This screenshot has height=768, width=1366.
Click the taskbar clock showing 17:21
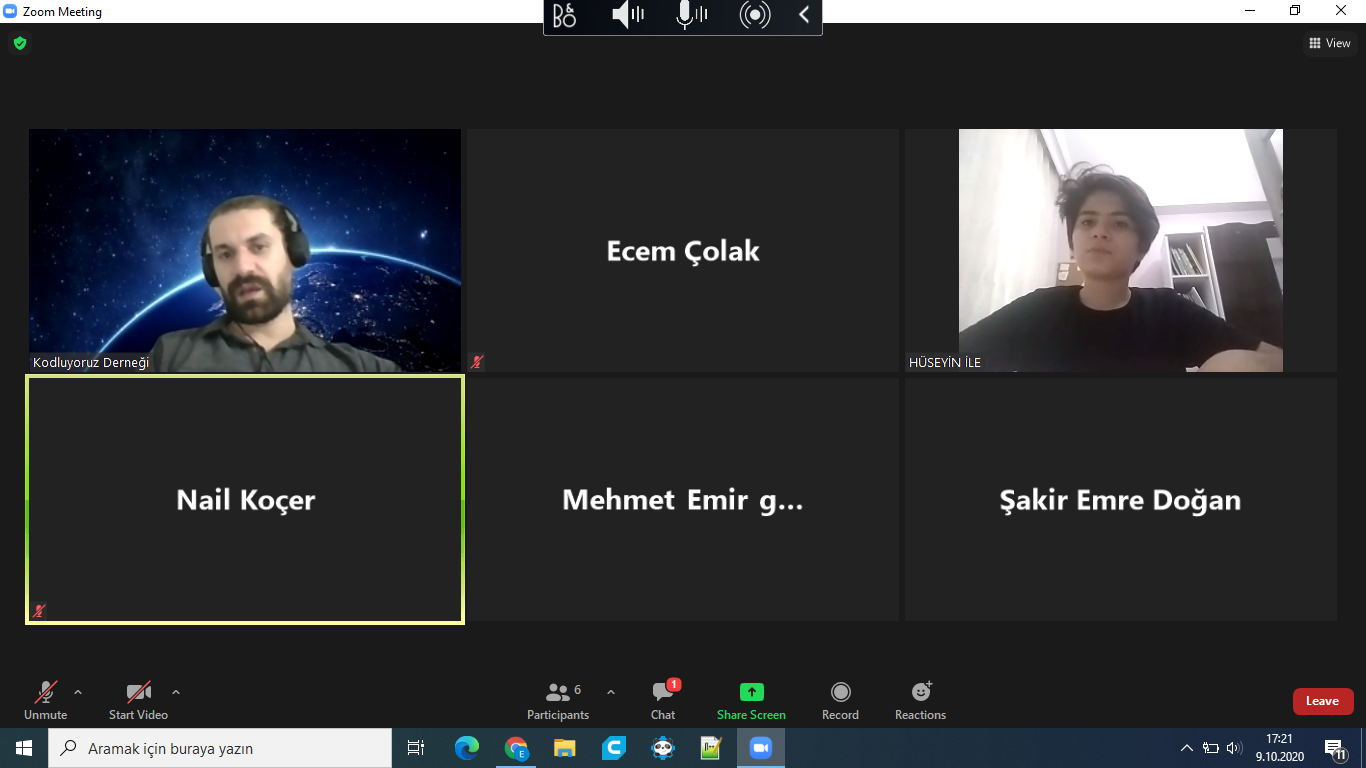(1278, 748)
